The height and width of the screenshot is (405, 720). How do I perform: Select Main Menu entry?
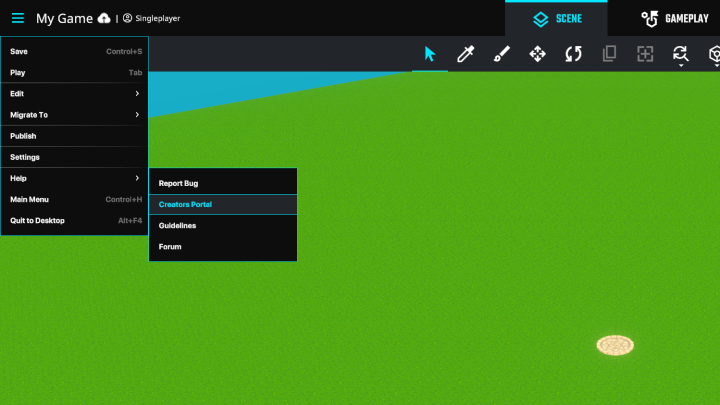(x=74, y=199)
